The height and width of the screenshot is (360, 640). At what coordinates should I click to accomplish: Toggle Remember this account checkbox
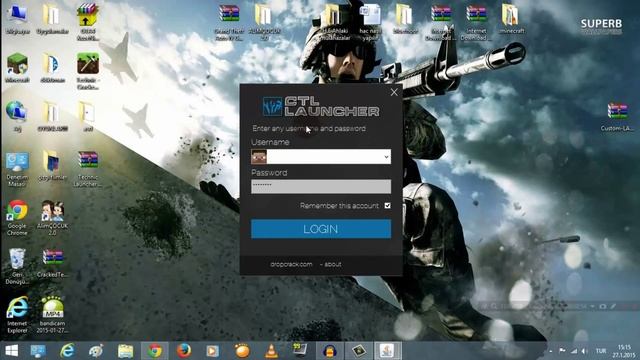click(x=387, y=206)
